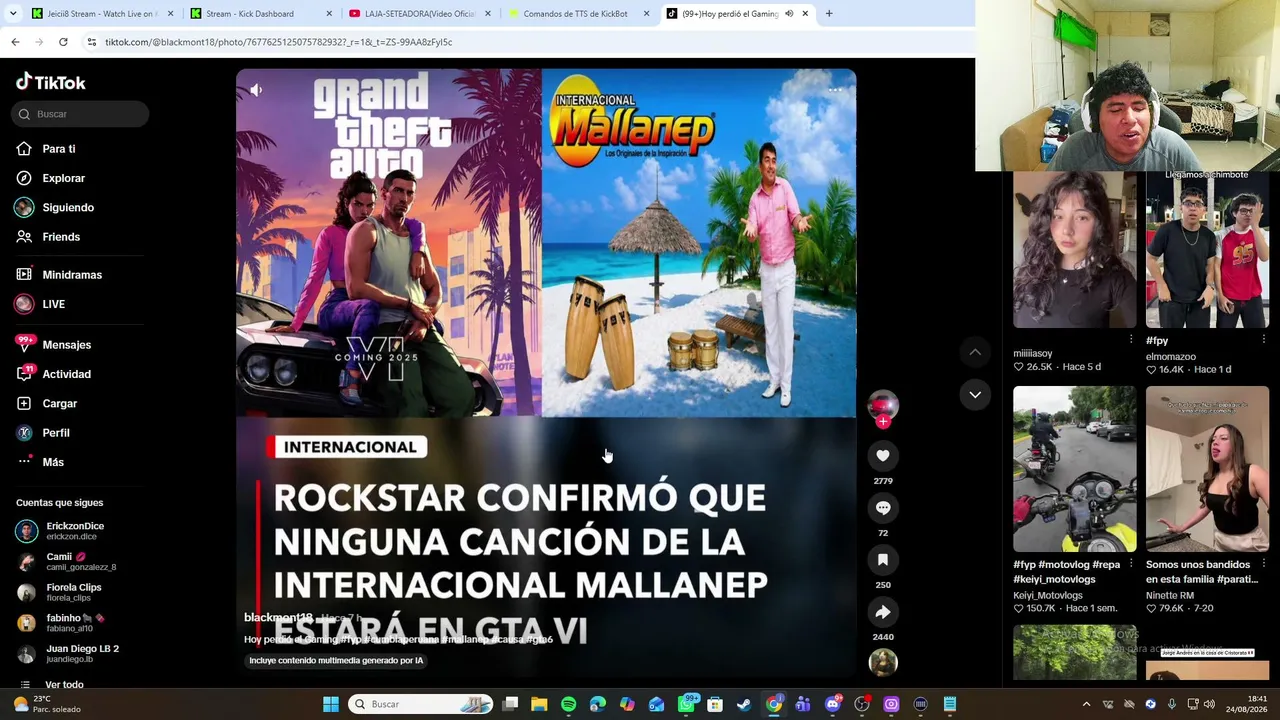The height and width of the screenshot is (720, 1280).
Task: Go to the next post with the down arrow
Action: (975, 395)
